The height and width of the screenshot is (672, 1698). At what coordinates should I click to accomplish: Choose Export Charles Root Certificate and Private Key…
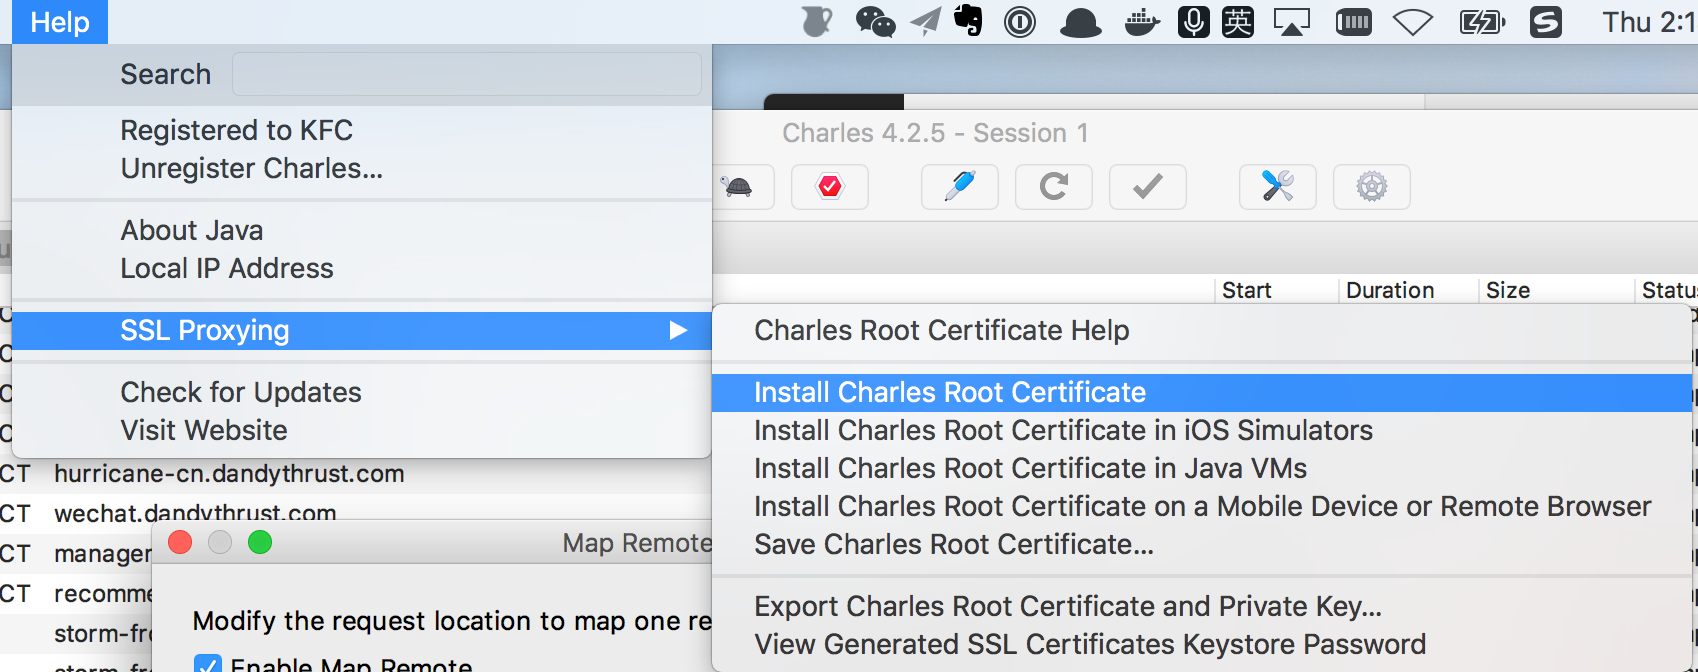1201,606
